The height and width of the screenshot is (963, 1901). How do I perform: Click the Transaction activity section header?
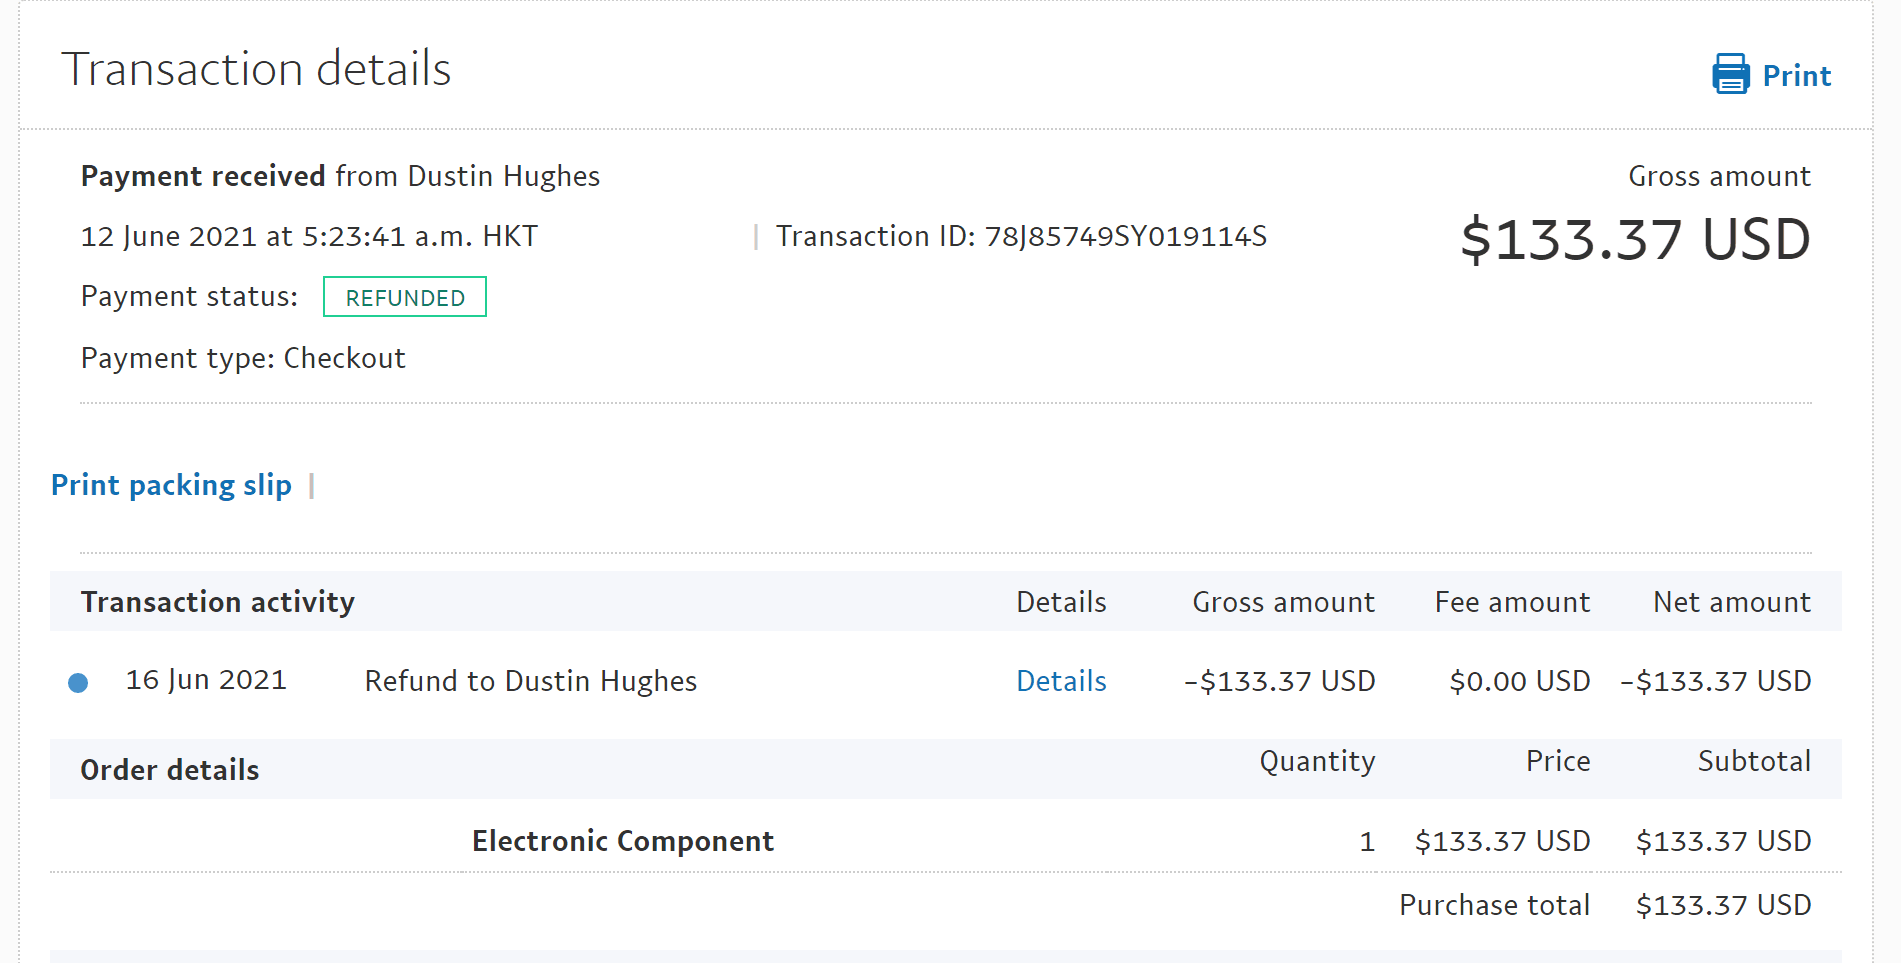218,602
